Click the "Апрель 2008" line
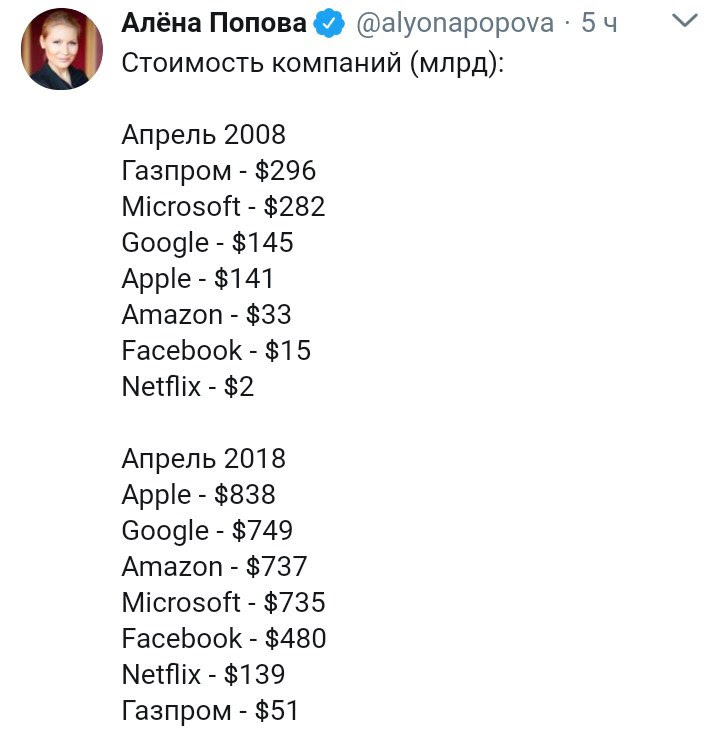The height and width of the screenshot is (743, 720). click(203, 135)
